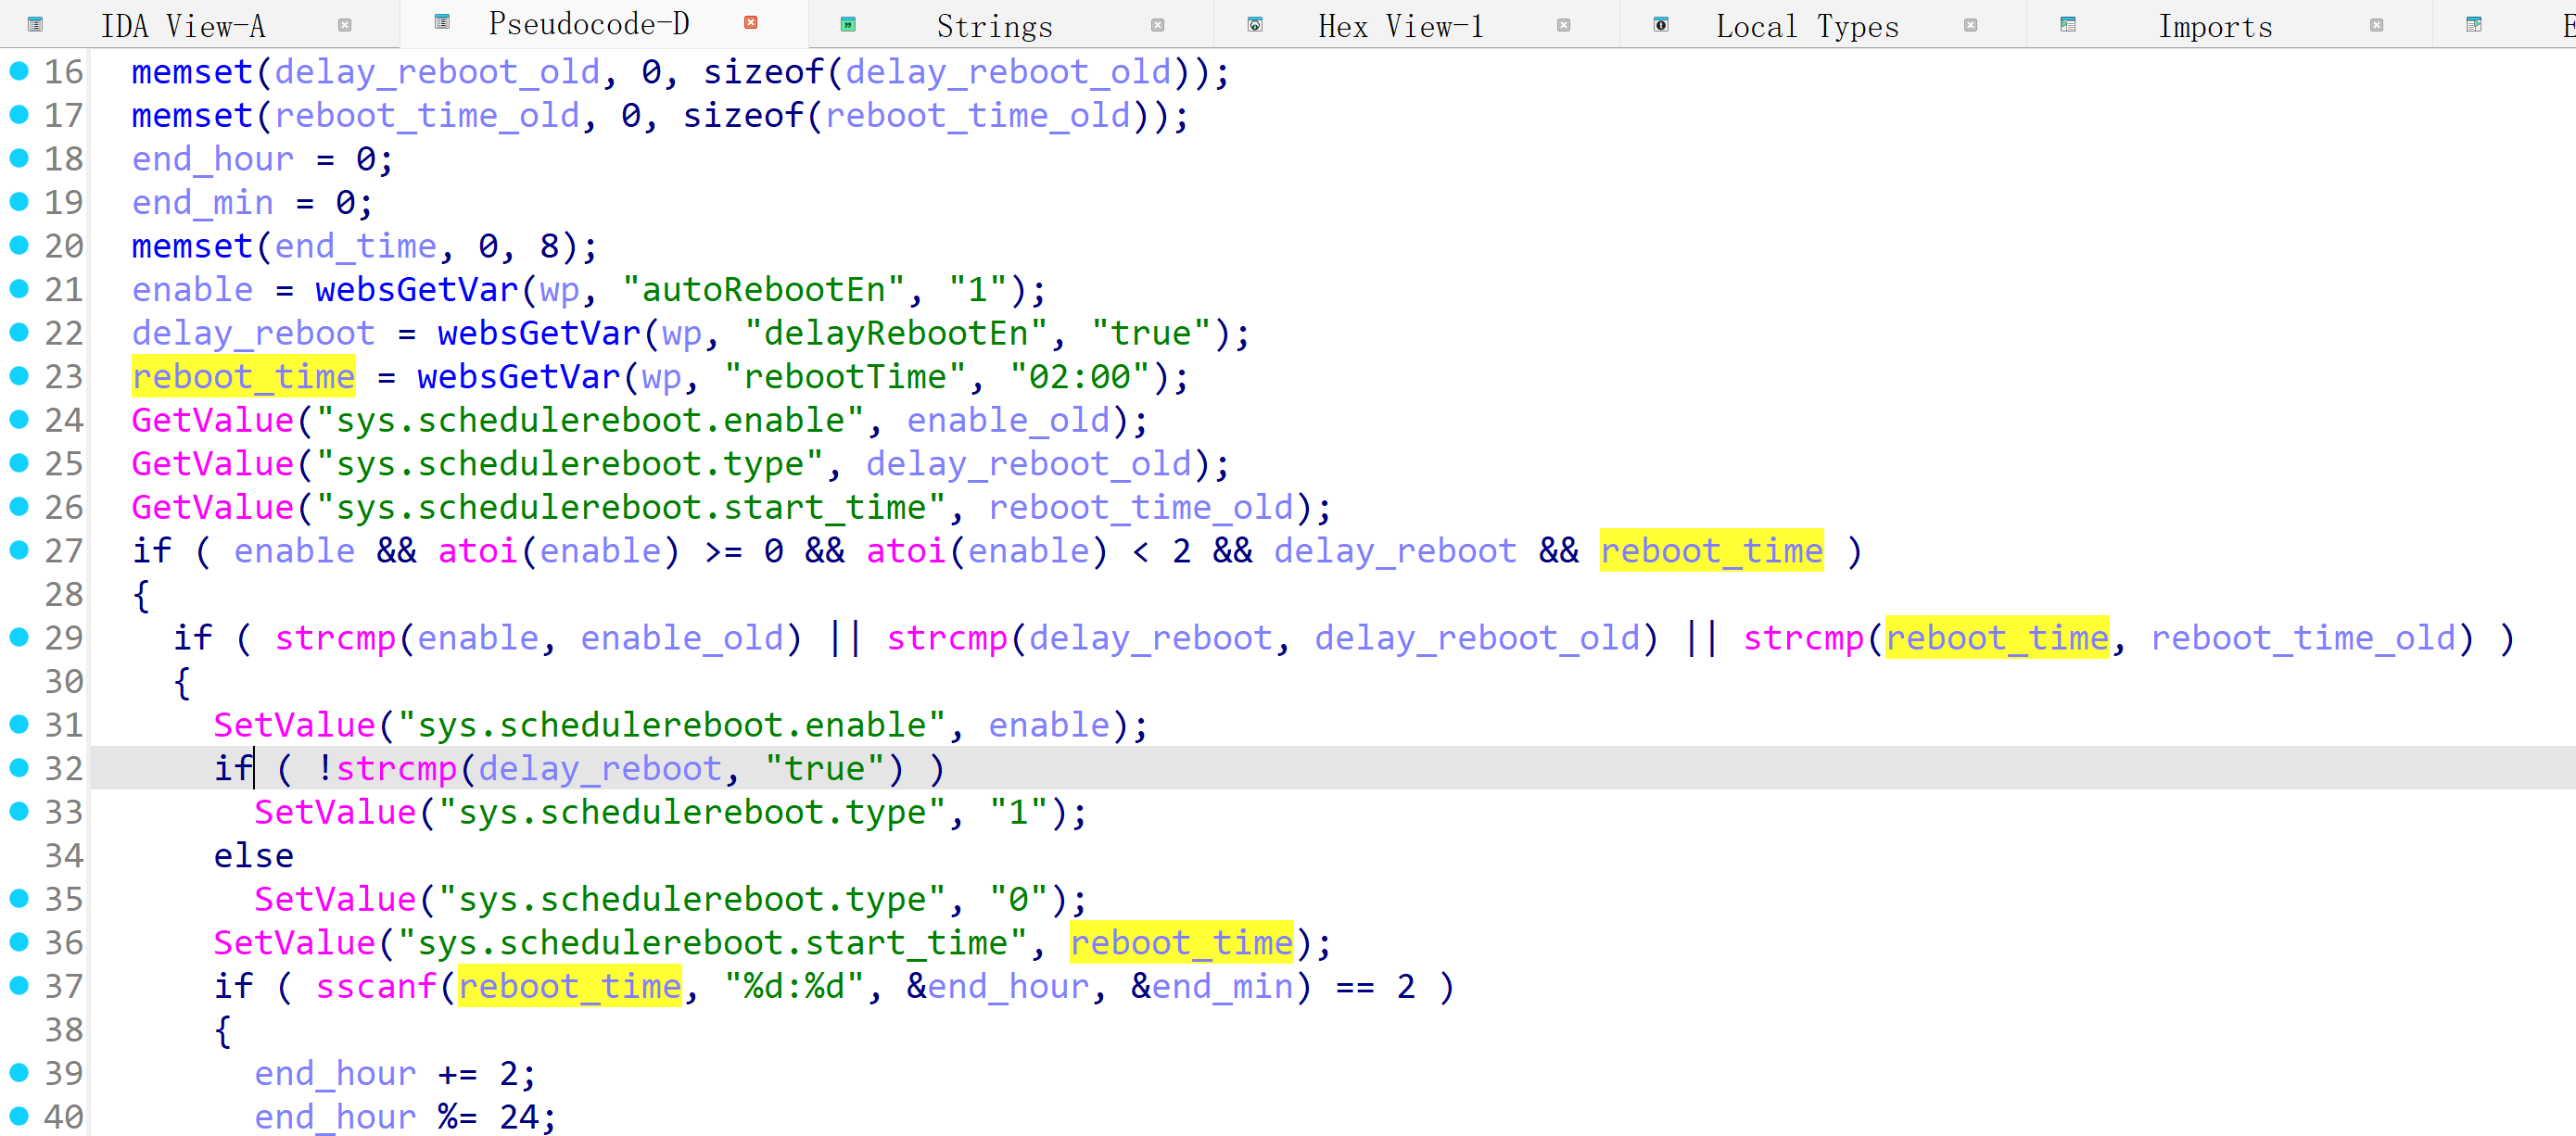Close the Pseudocode-D tab
The height and width of the screenshot is (1136, 2576).
click(751, 22)
